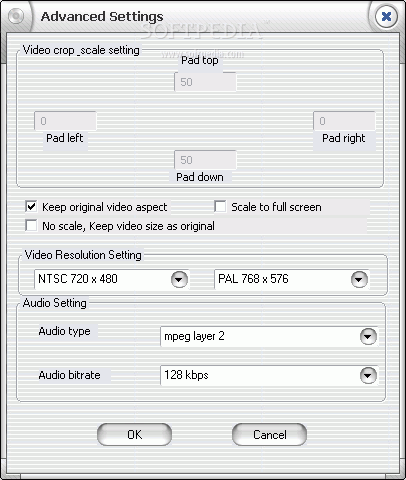Close the Advanced Settings dialog
This screenshot has height=480, width=406.
pyautogui.click(x=386, y=16)
